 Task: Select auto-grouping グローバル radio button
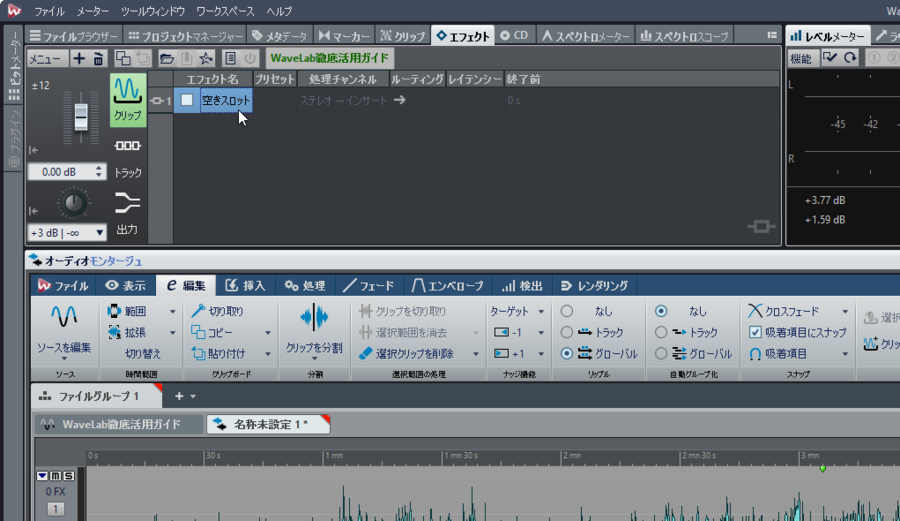(661, 353)
